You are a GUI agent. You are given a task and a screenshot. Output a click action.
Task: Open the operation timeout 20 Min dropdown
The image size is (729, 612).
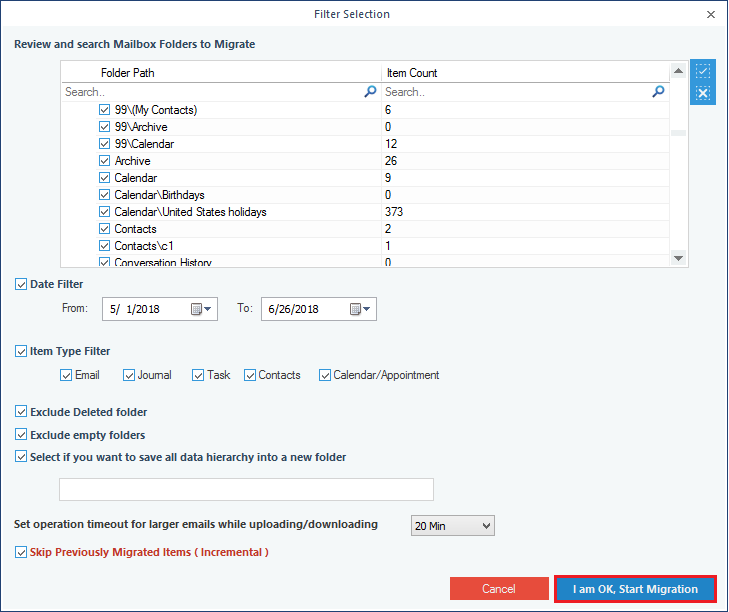(x=452, y=526)
